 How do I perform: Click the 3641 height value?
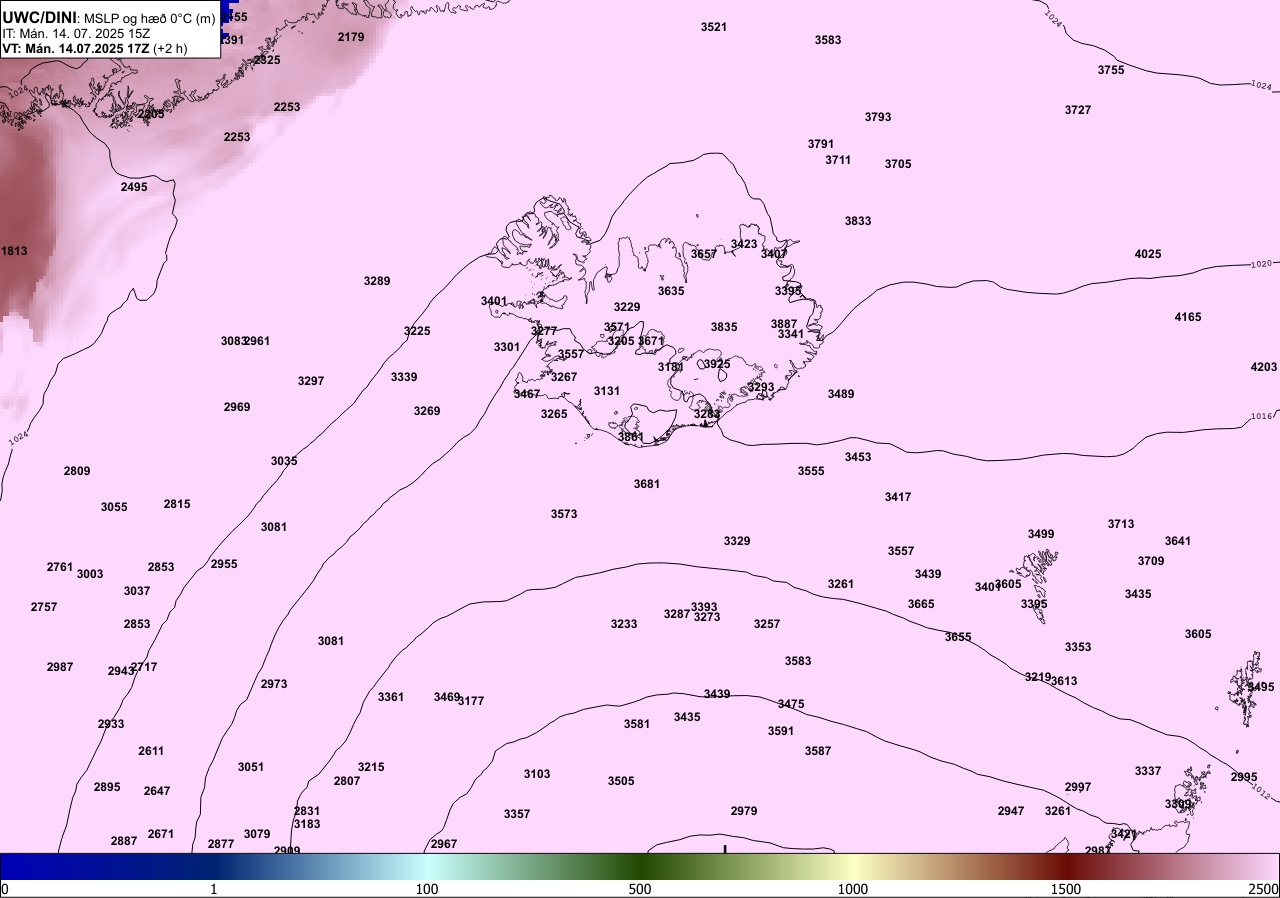tap(1178, 541)
